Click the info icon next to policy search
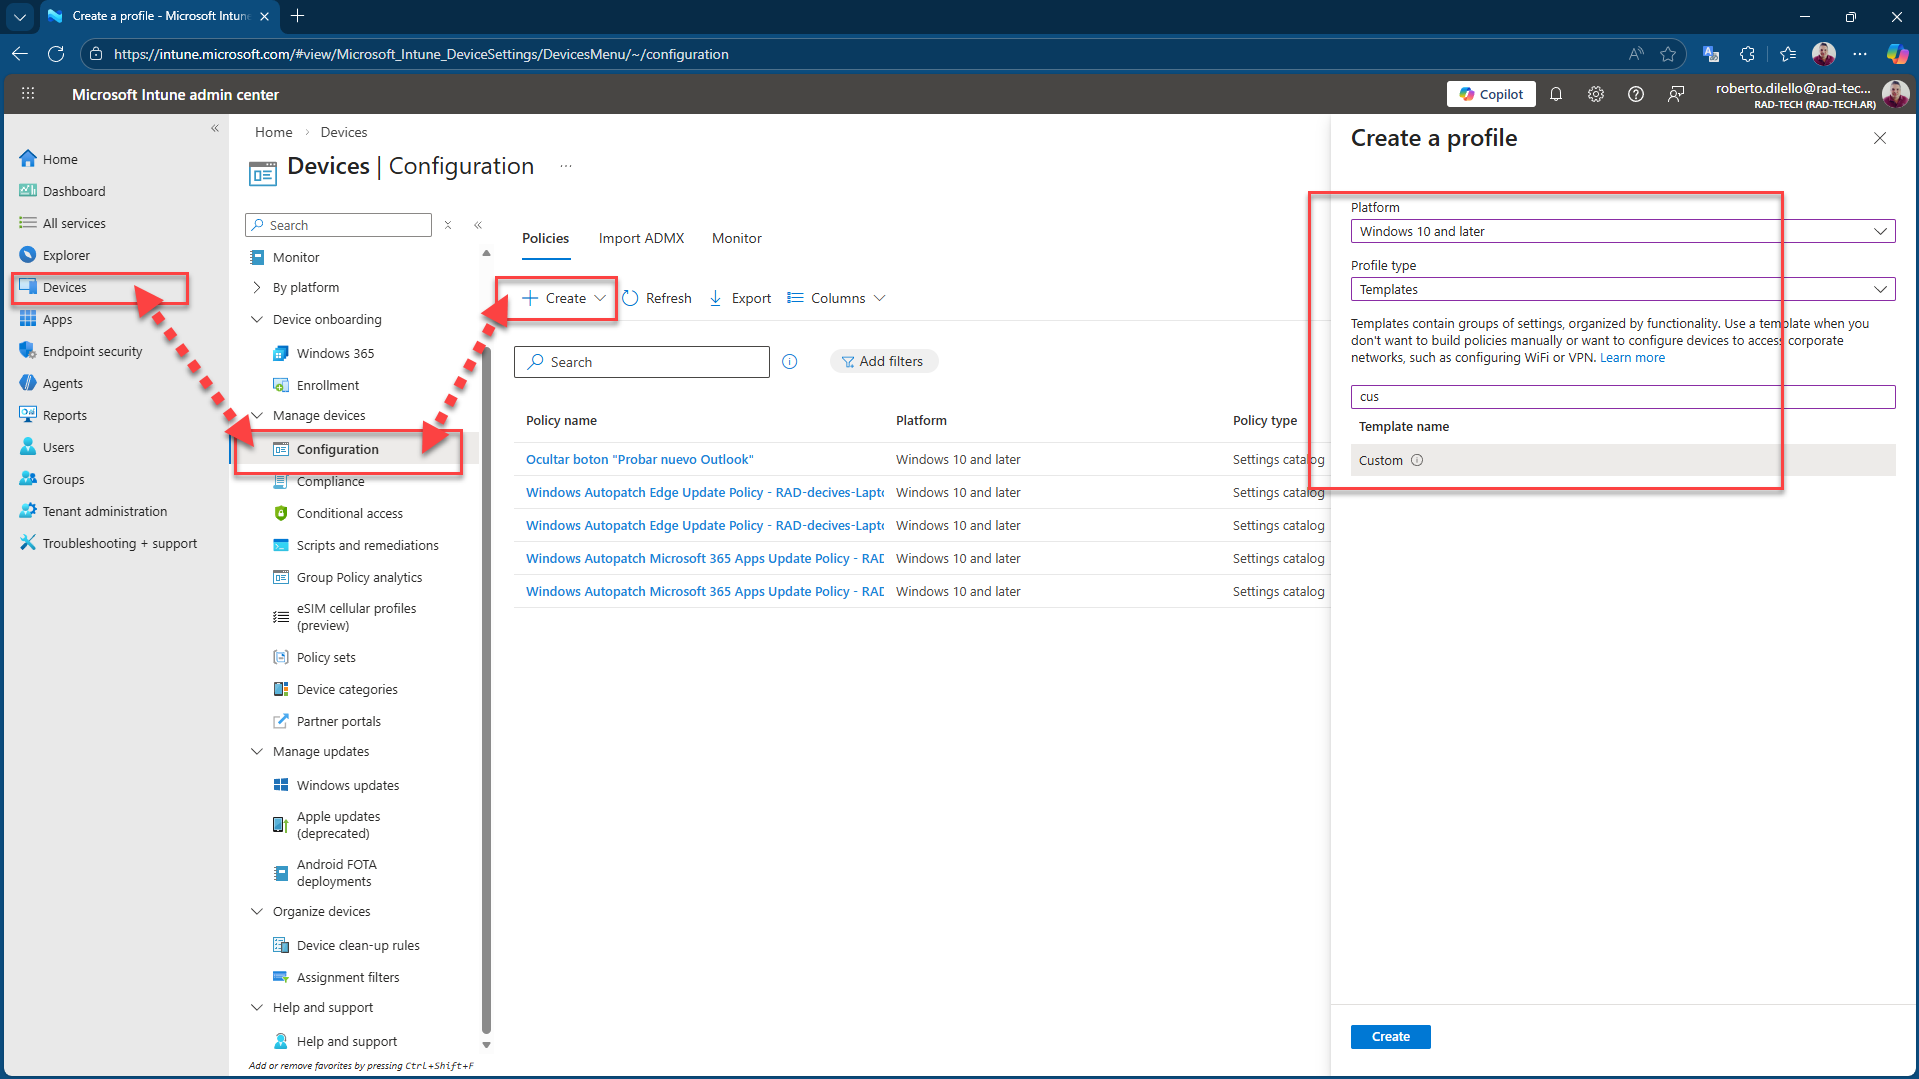1919x1079 pixels. point(790,362)
